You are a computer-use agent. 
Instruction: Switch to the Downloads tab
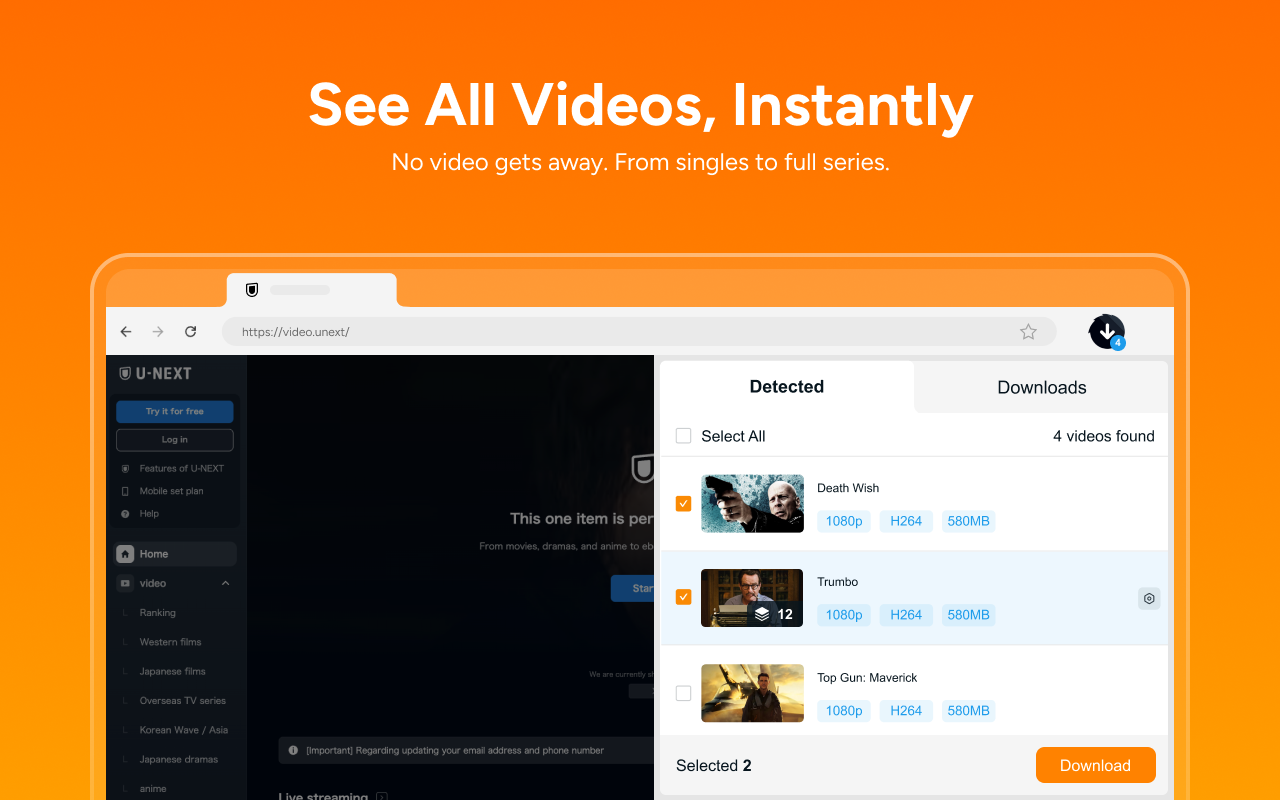click(1042, 388)
